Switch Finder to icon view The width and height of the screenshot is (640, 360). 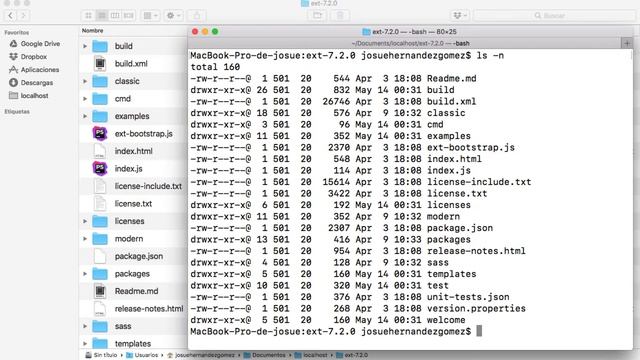[88, 16]
